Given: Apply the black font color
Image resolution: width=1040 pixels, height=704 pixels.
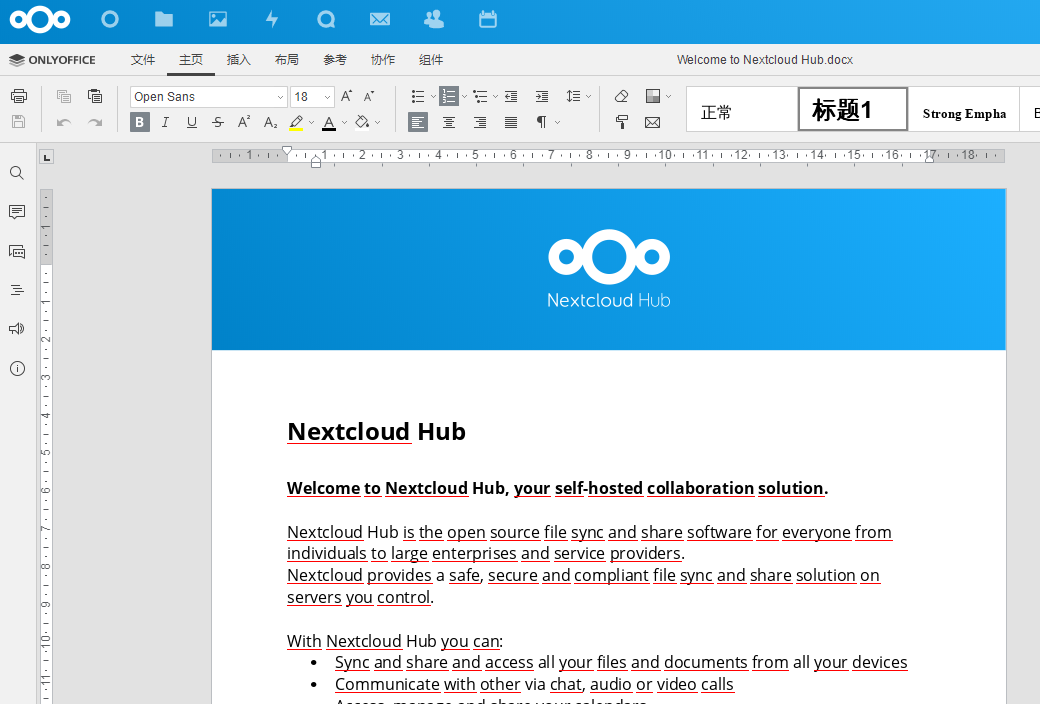Looking at the screenshot, I should pos(329,123).
